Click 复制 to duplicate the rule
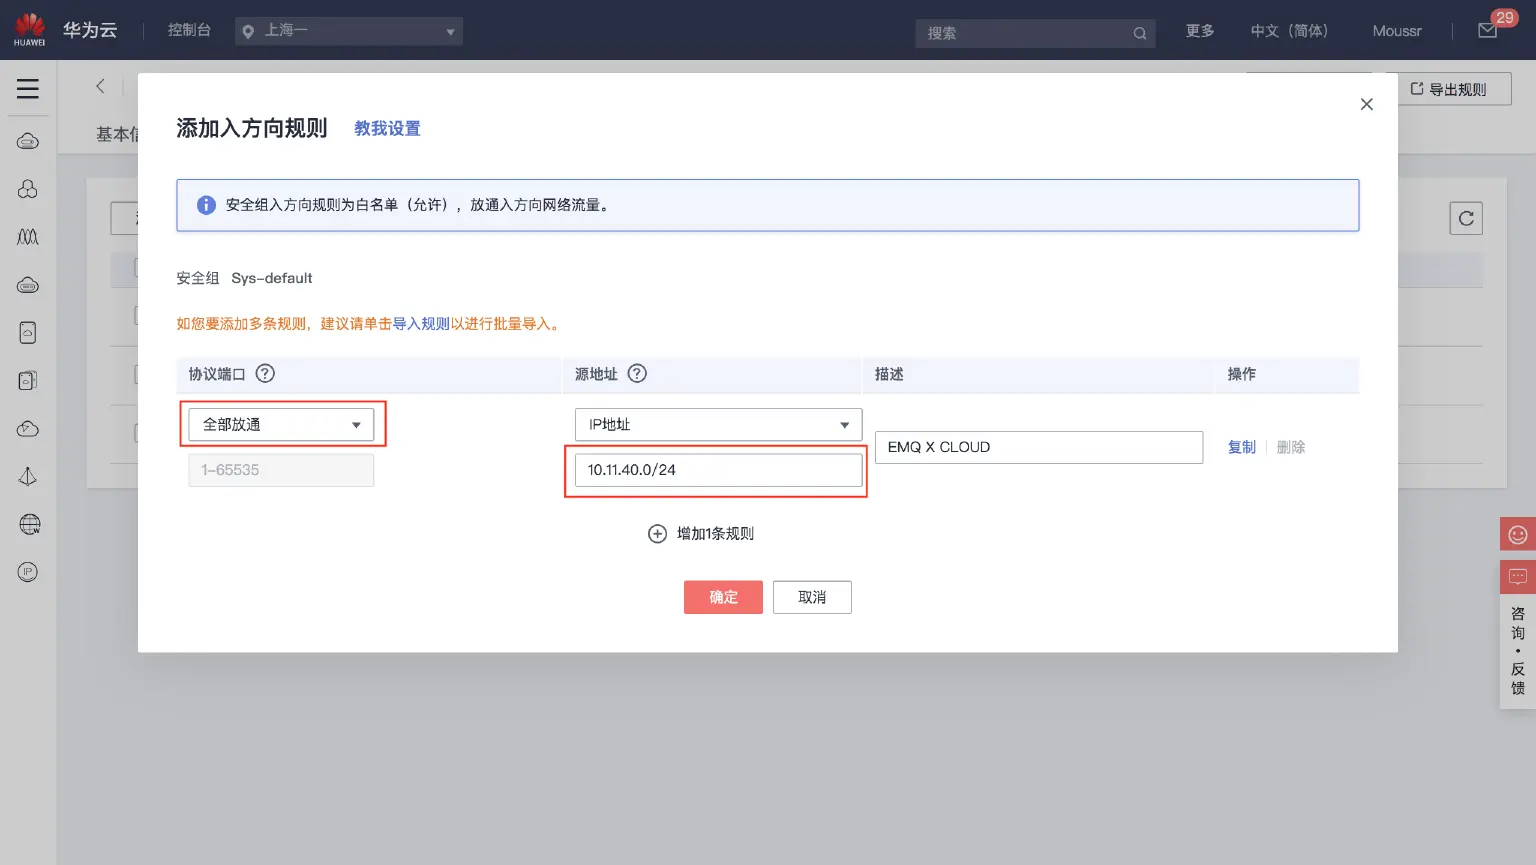Screen dimensions: 1536x865 tap(1241, 447)
